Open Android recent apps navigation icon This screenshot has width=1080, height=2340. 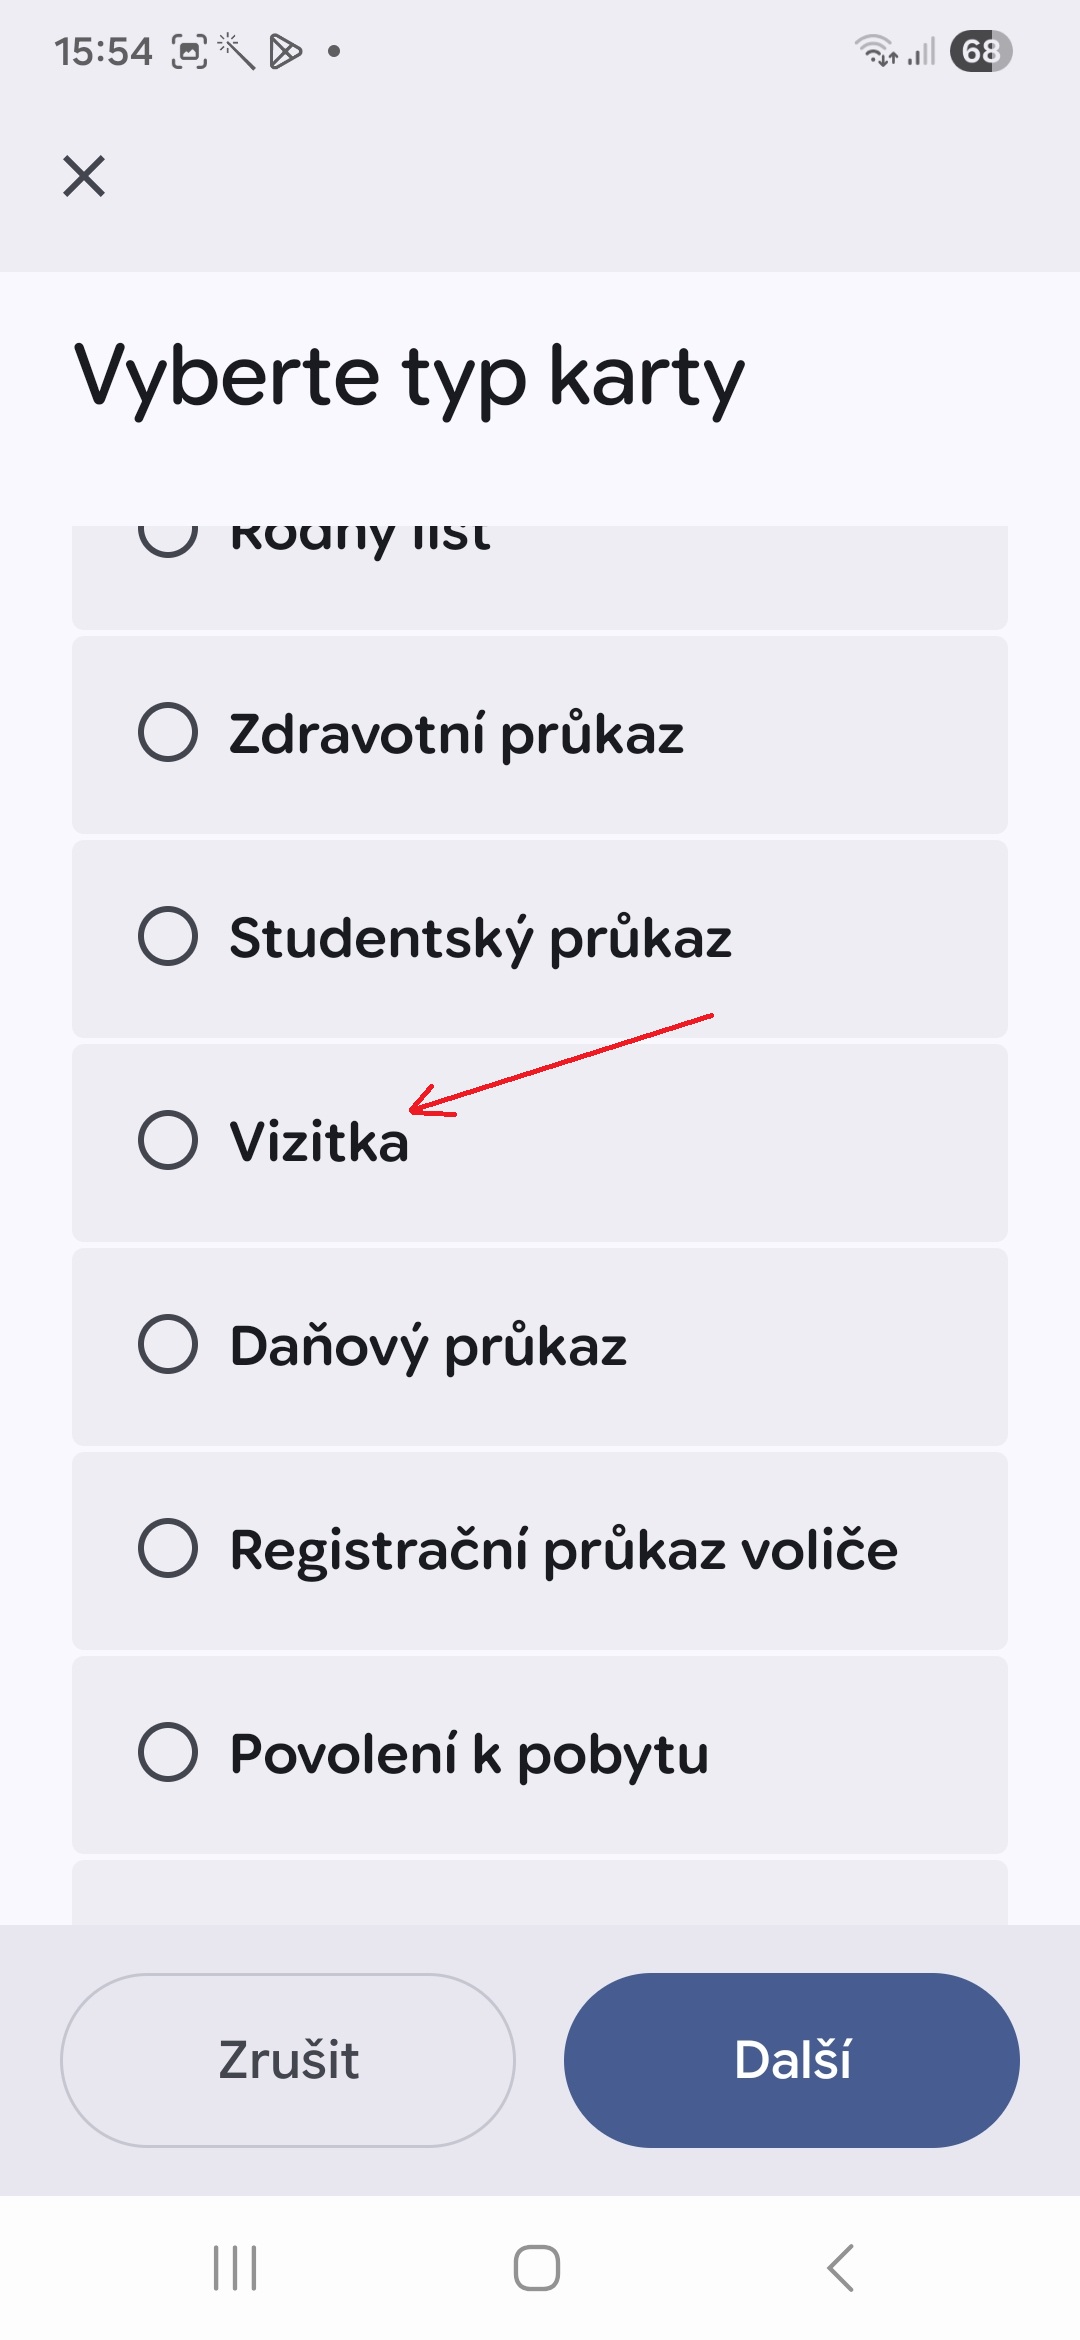tap(235, 2267)
